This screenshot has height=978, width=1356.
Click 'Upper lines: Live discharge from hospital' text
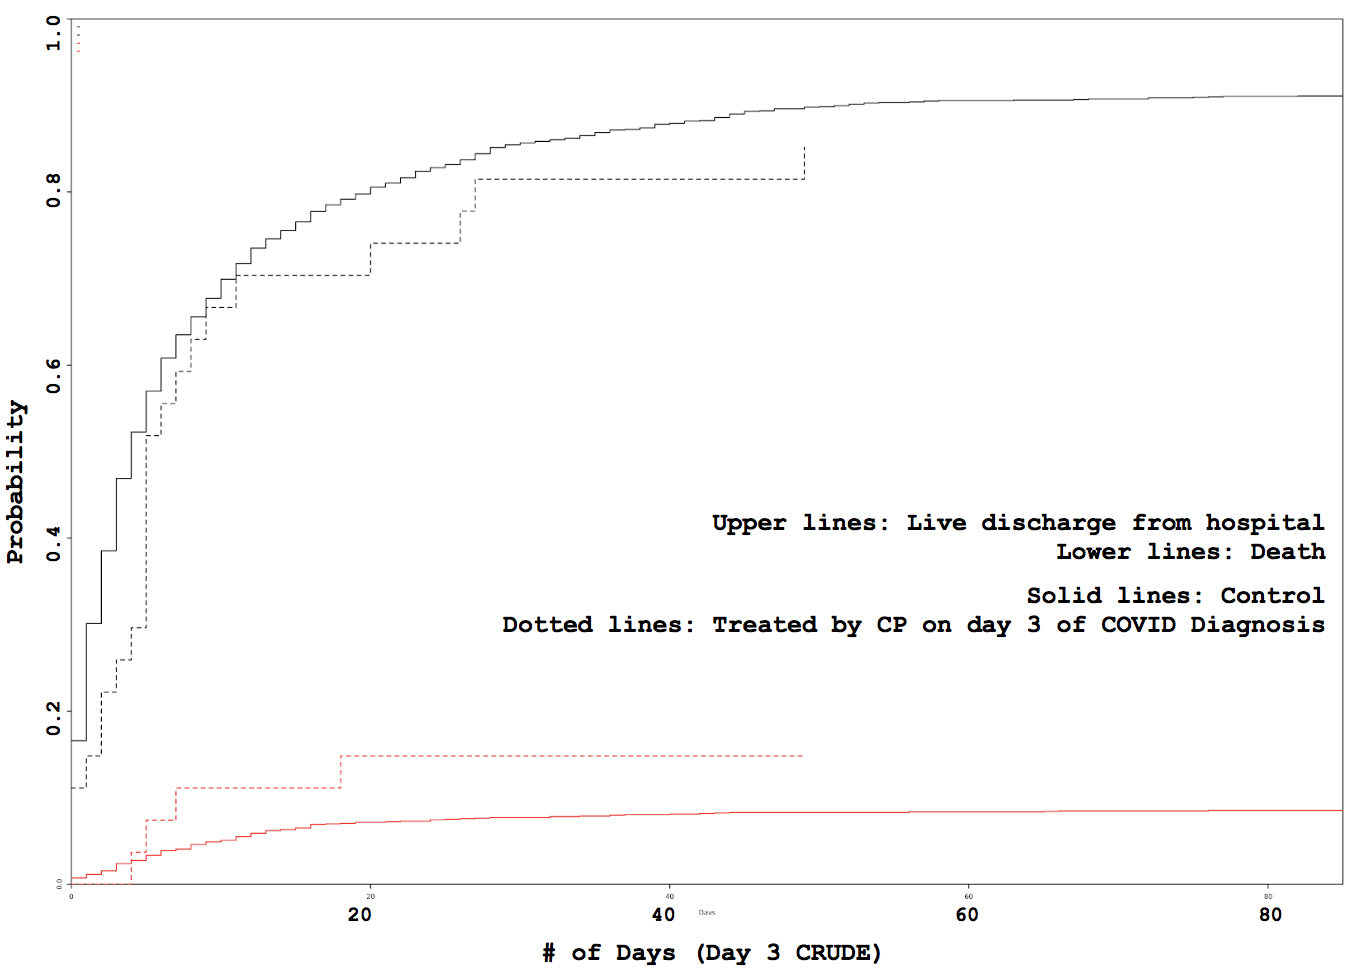pos(1018,523)
